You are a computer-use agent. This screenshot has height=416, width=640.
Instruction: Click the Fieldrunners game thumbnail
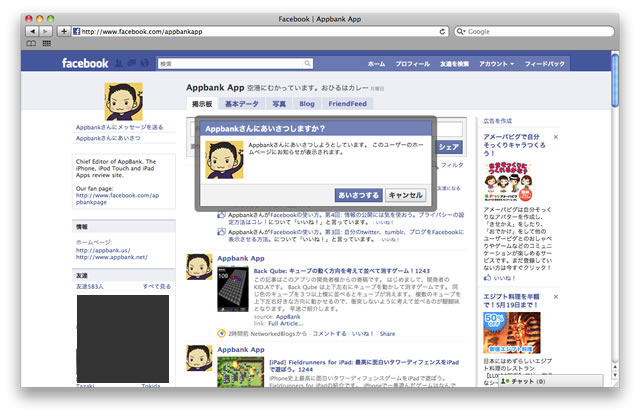coord(240,372)
